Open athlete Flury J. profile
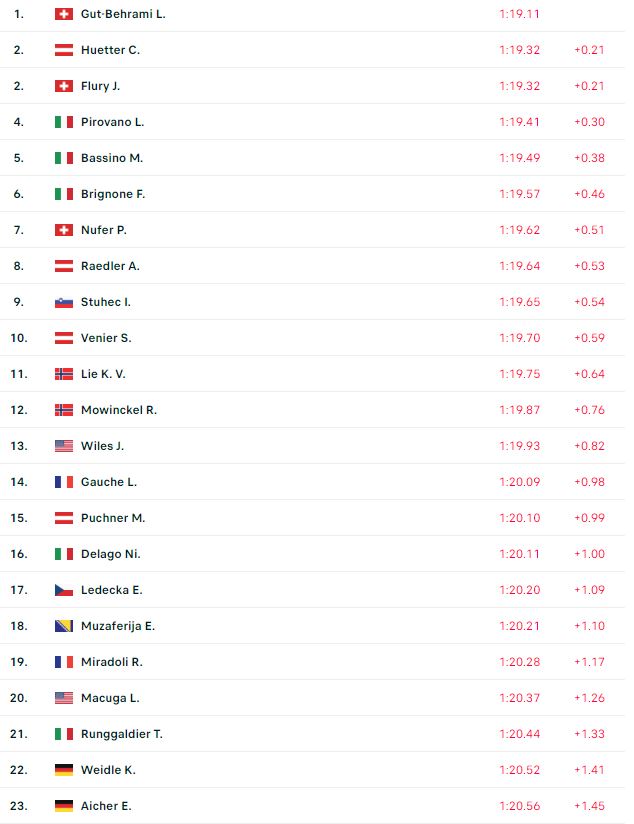 point(100,86)
